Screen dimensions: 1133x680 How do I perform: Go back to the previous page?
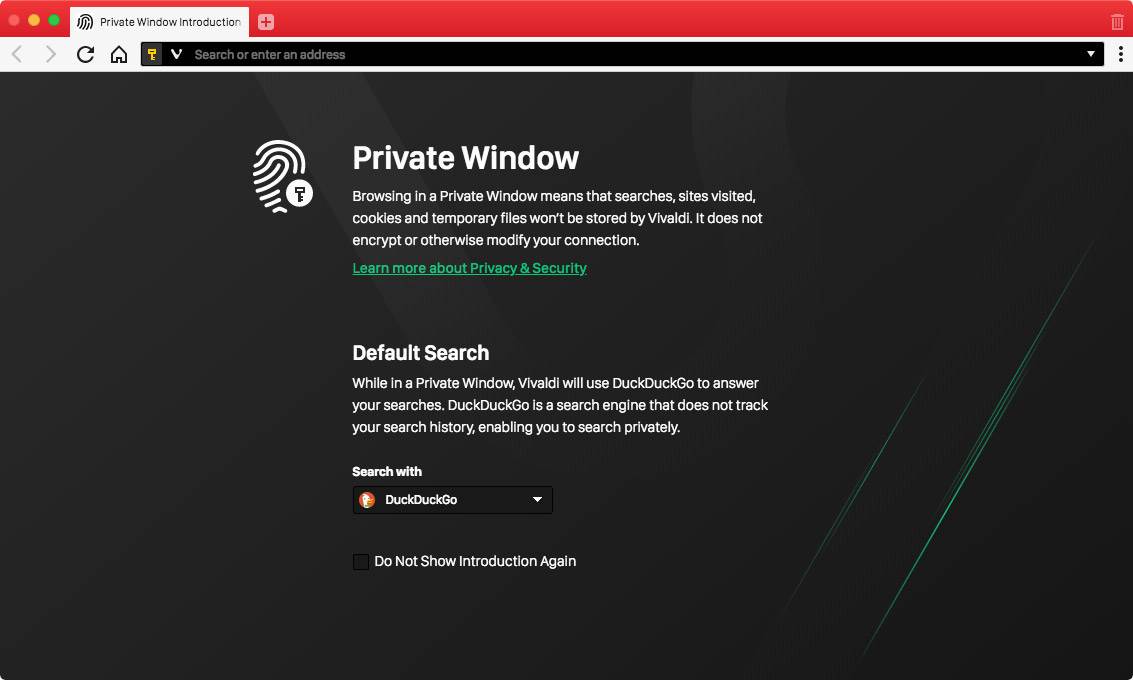[17, 54]
